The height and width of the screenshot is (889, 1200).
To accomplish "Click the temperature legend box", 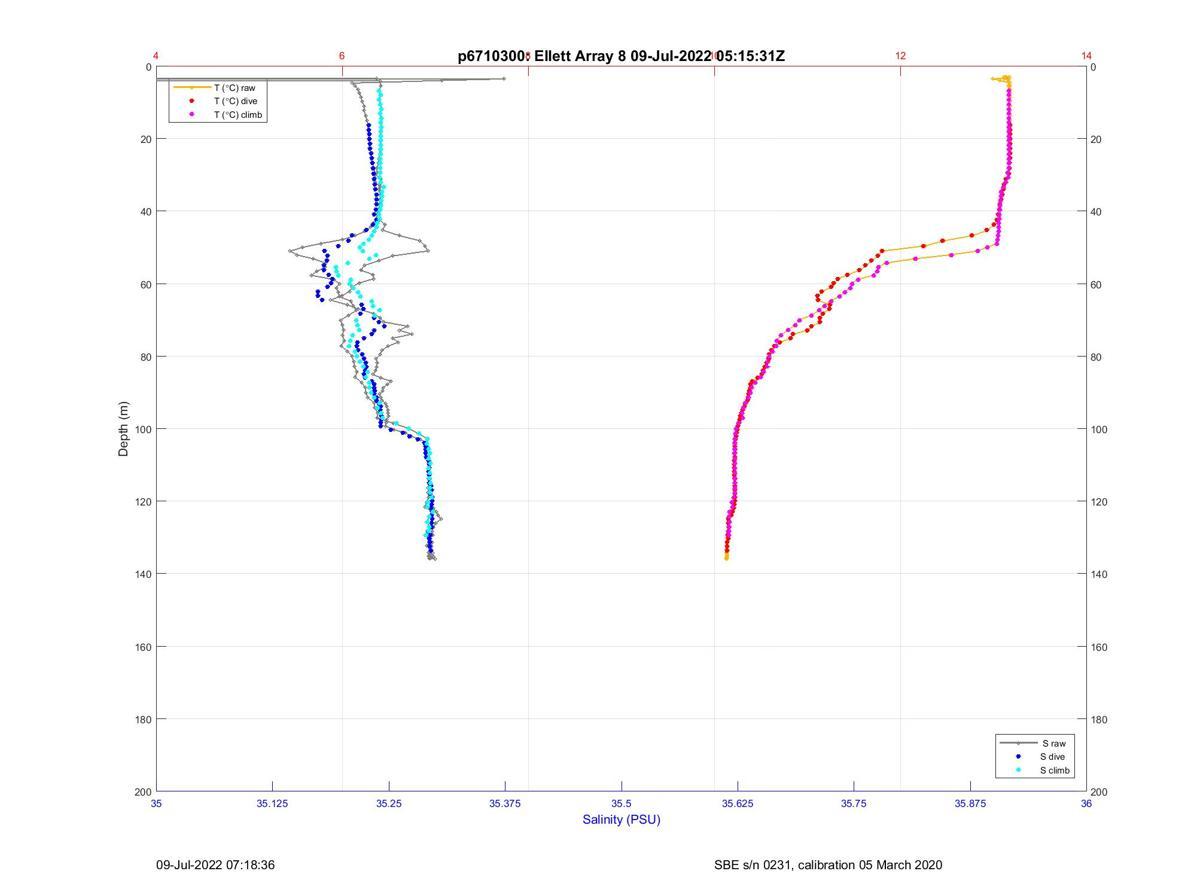I will [218, 101].
